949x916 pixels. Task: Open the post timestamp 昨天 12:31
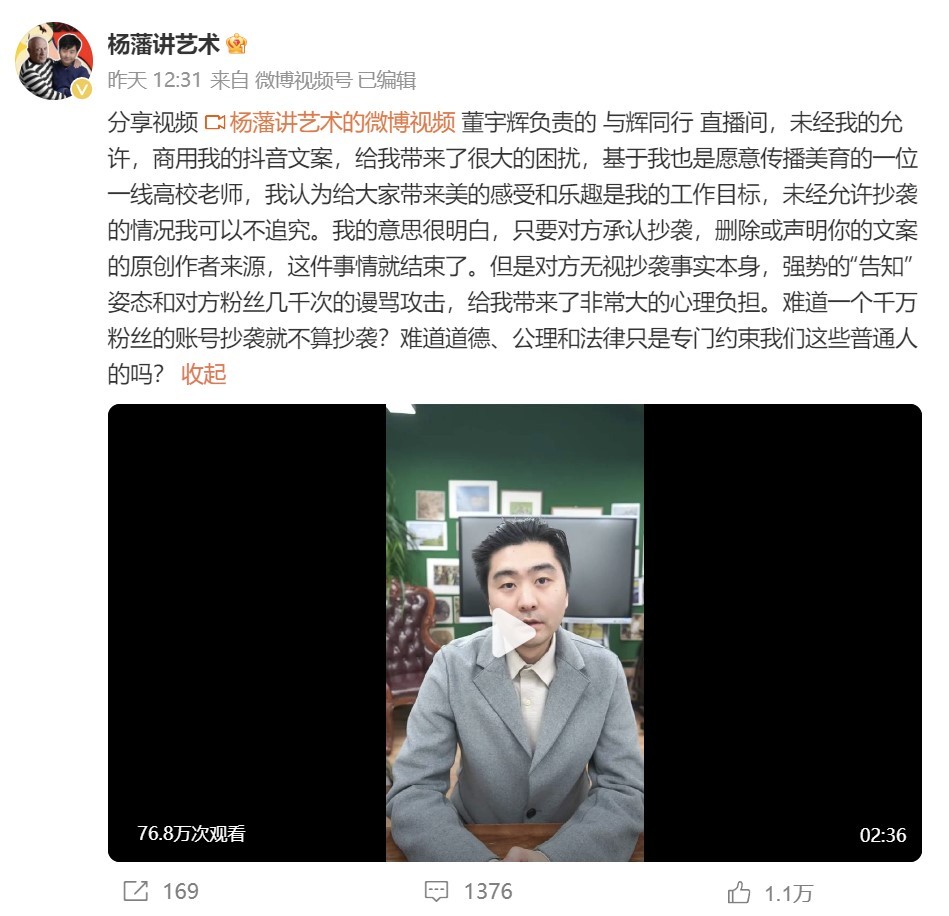click(154, 80)
